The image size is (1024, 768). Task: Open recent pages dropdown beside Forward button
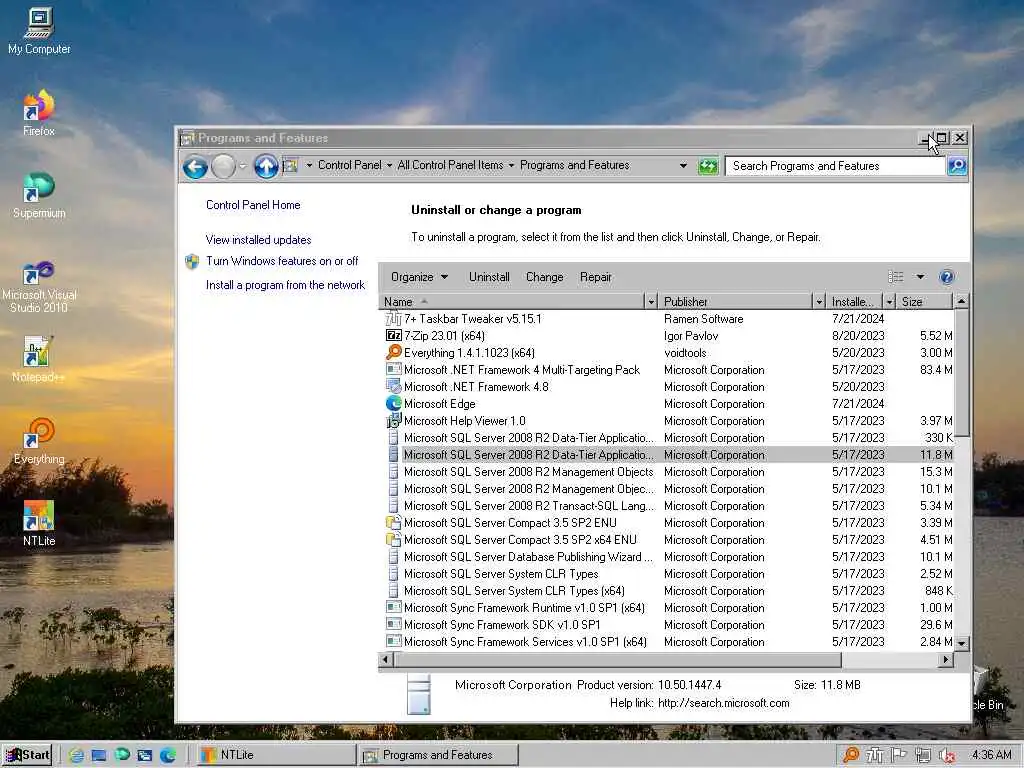pyautogui.click(x=242, y=167)
